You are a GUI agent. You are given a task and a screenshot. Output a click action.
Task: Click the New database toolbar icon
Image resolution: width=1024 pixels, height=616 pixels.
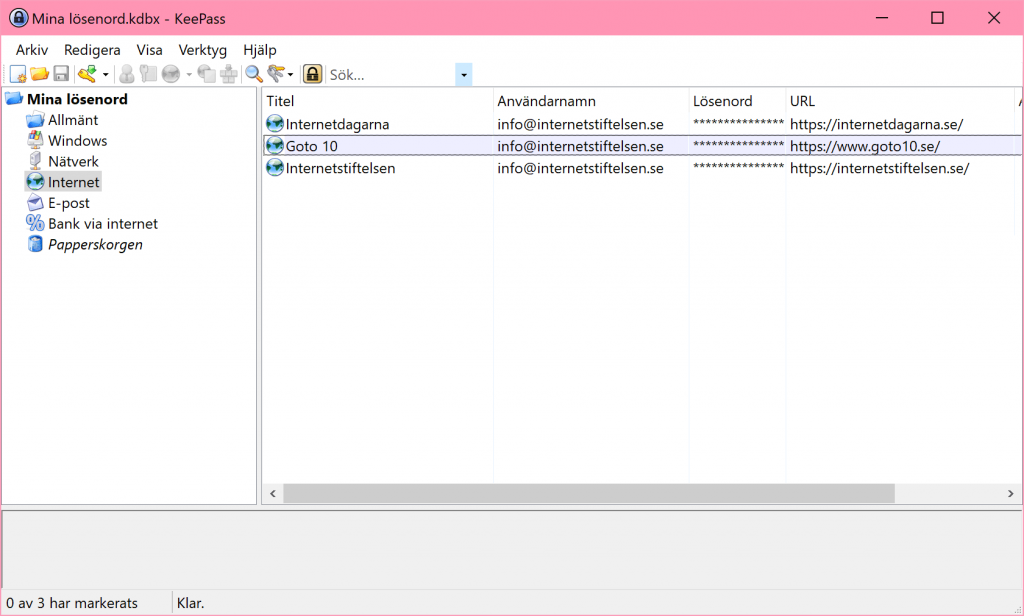pyautogui.click(x=18, y=74)
